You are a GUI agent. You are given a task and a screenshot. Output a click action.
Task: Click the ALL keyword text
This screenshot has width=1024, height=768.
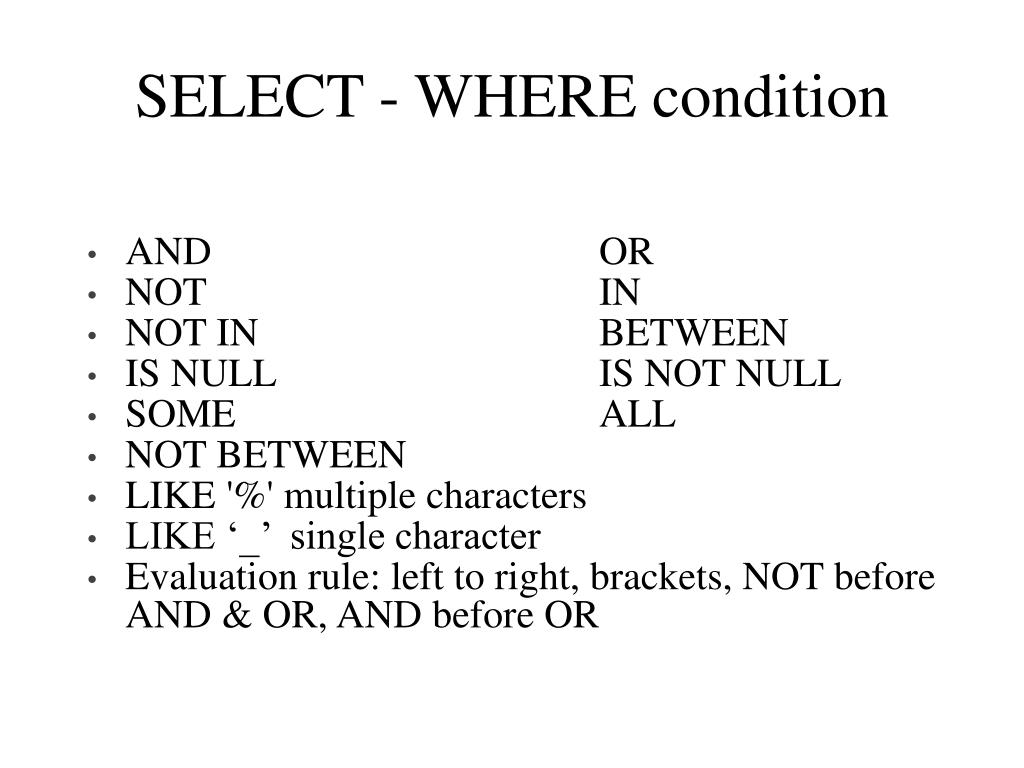(637, 414)
